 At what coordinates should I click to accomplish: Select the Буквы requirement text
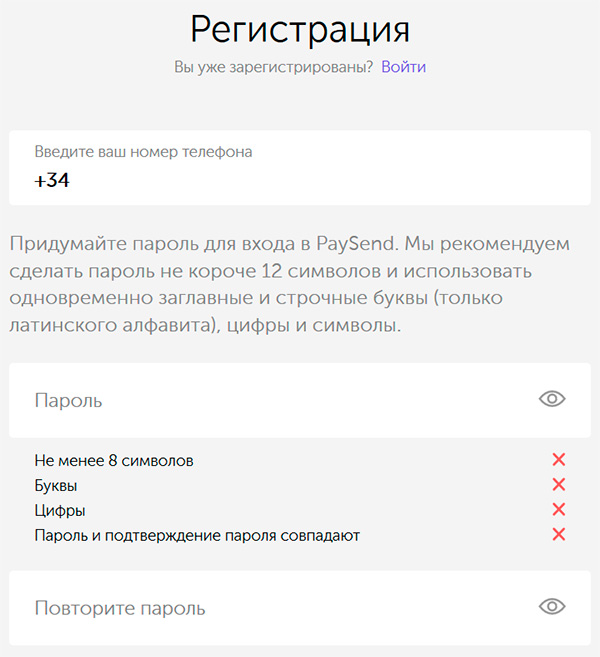[x=56, y=486]
